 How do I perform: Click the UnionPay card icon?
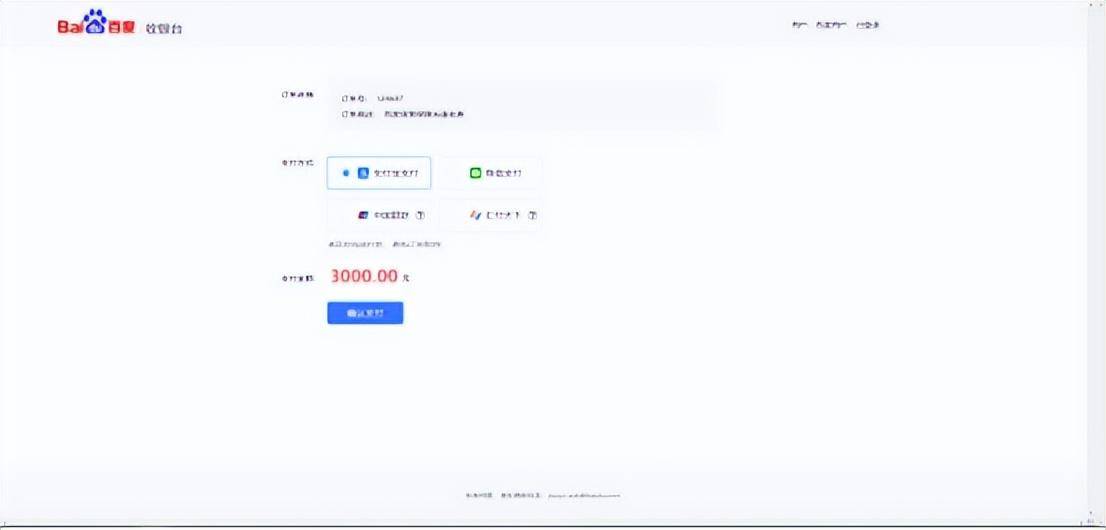point(363,215)
